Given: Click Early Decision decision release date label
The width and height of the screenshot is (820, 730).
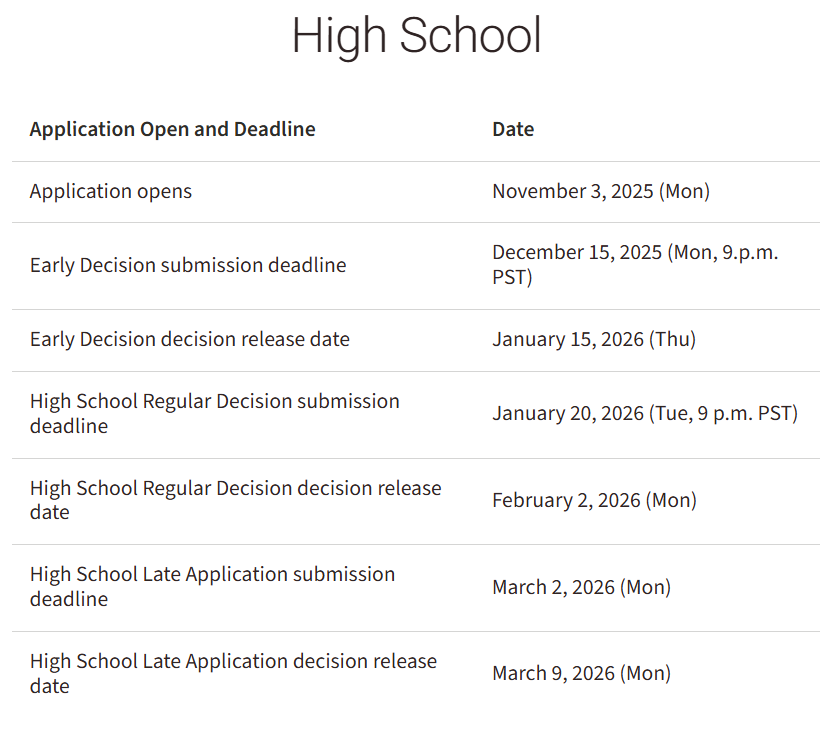Looking at the screenshot, I should (x=190, y=339).
